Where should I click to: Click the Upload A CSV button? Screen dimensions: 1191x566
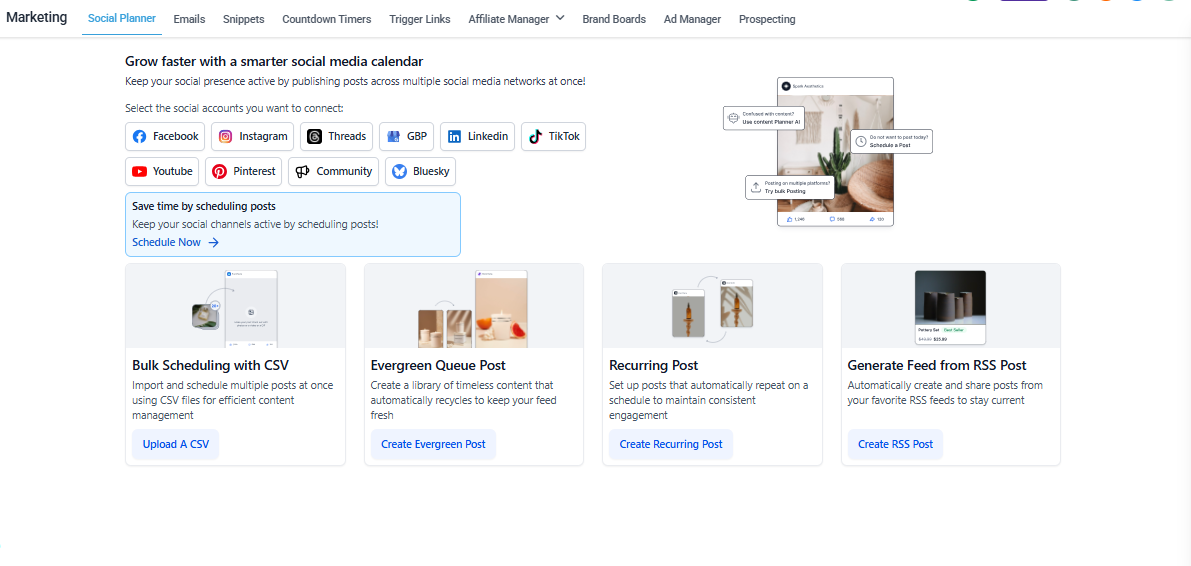[x=175, y=444]
